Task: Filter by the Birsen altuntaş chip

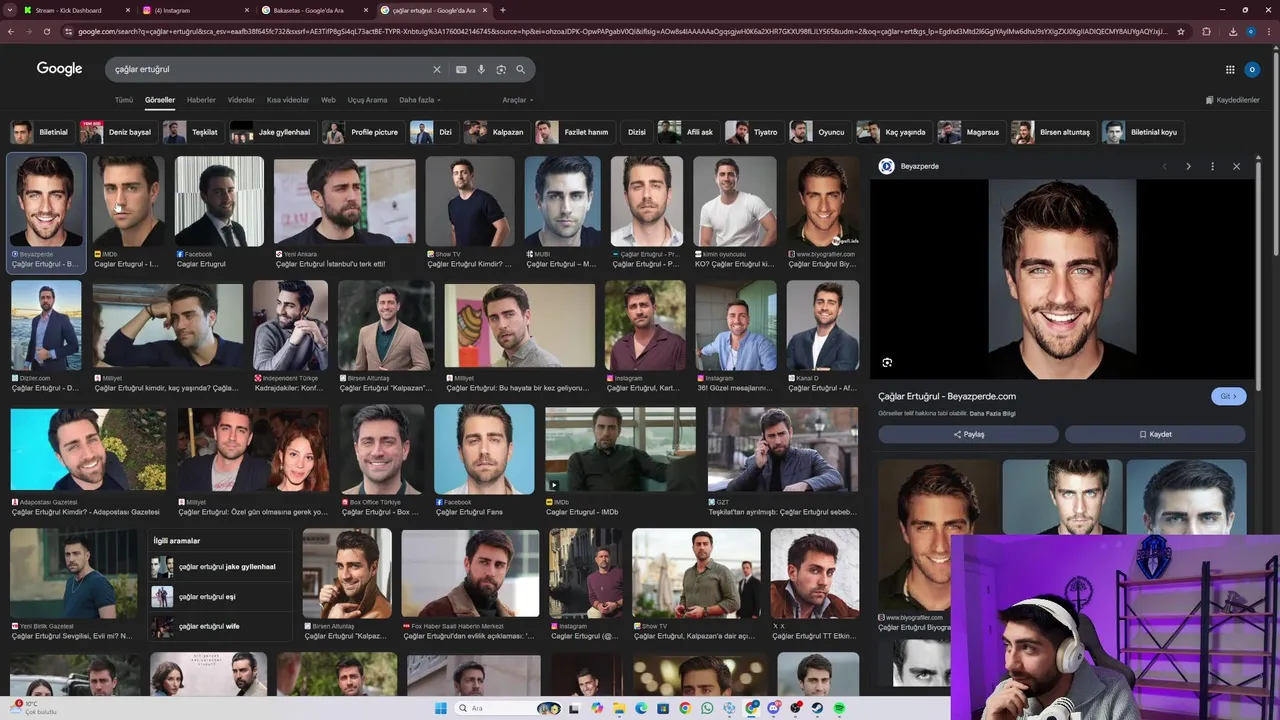Action: pos(1053,132)
